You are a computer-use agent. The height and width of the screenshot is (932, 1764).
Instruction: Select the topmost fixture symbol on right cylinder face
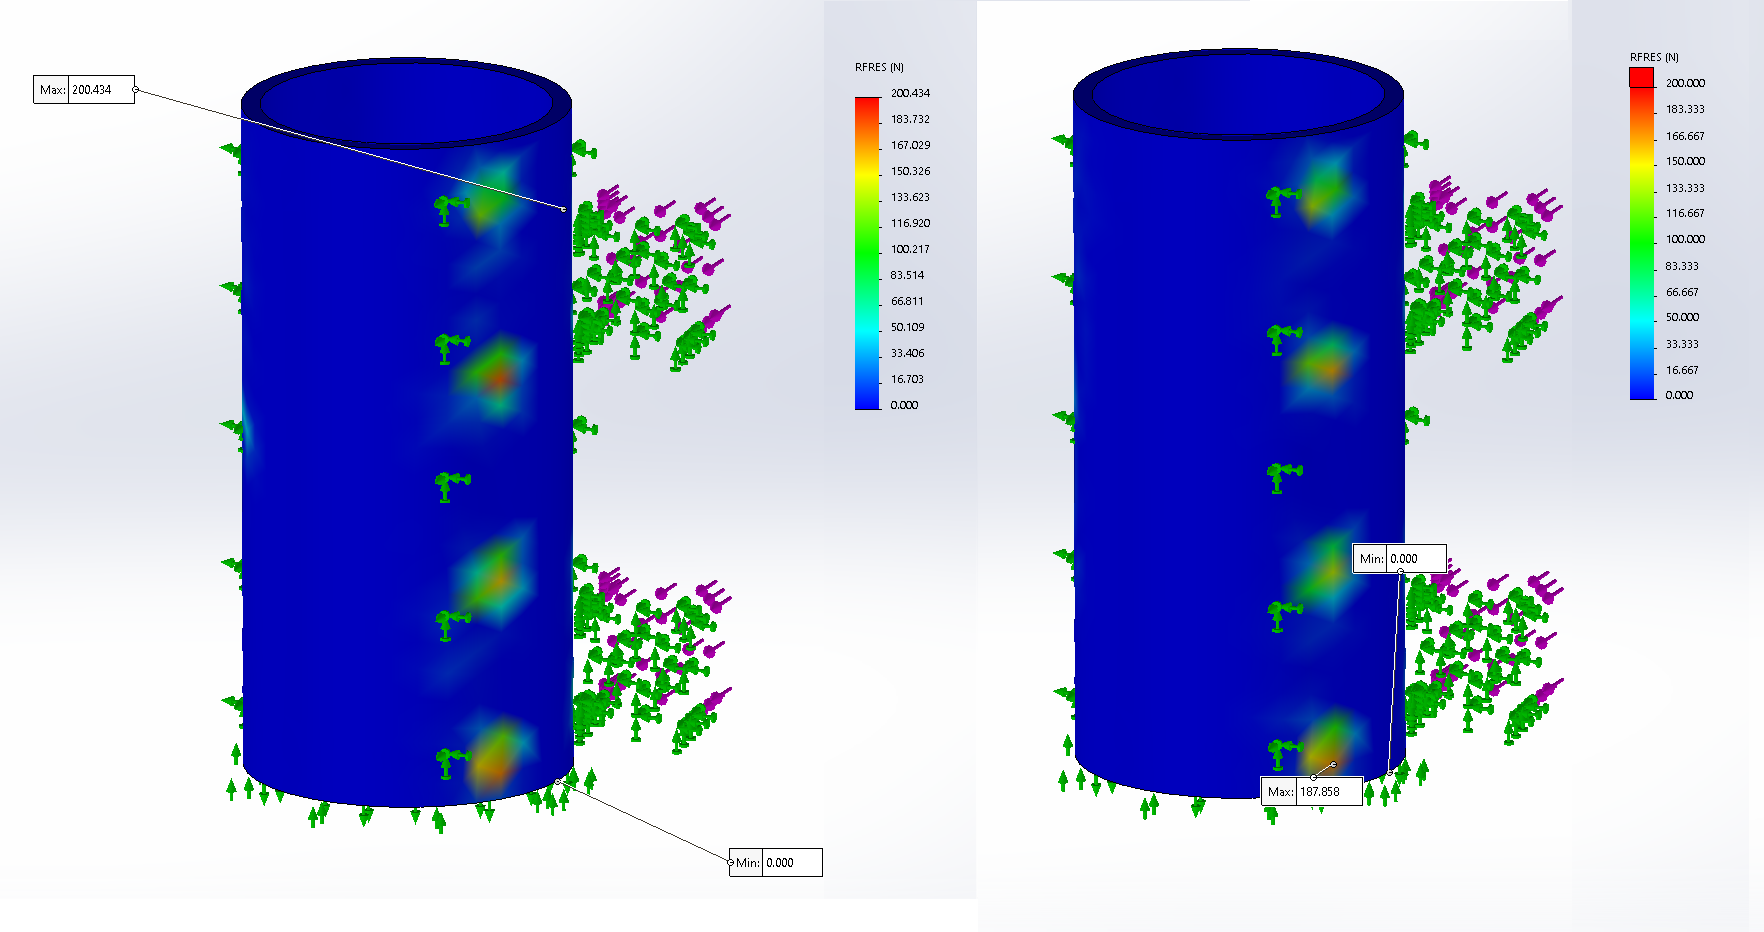[1282, 197]
